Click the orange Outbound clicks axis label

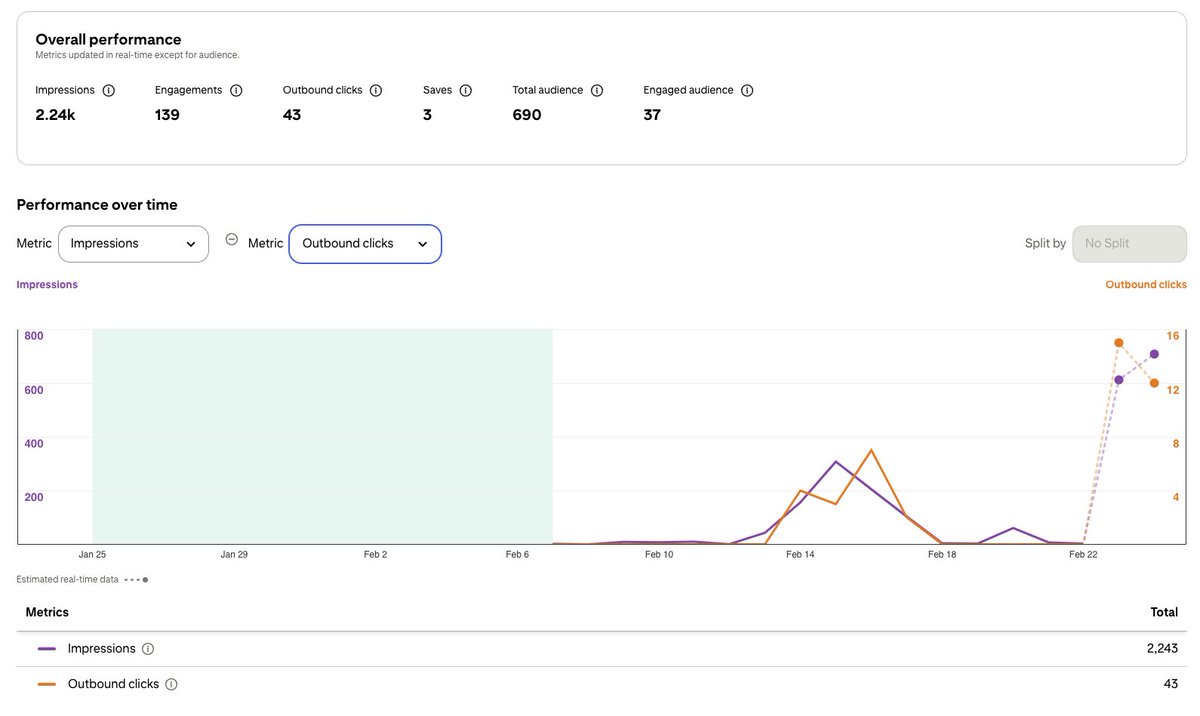1146,285
